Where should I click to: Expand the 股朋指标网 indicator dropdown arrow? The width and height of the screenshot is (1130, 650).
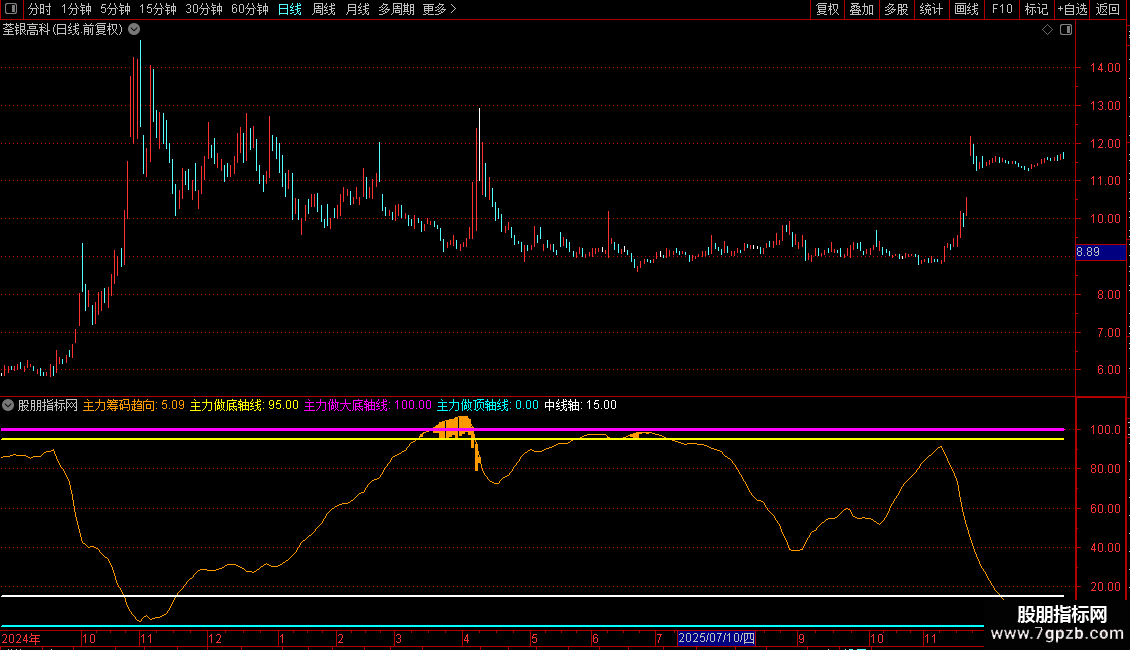pos(9,405)
